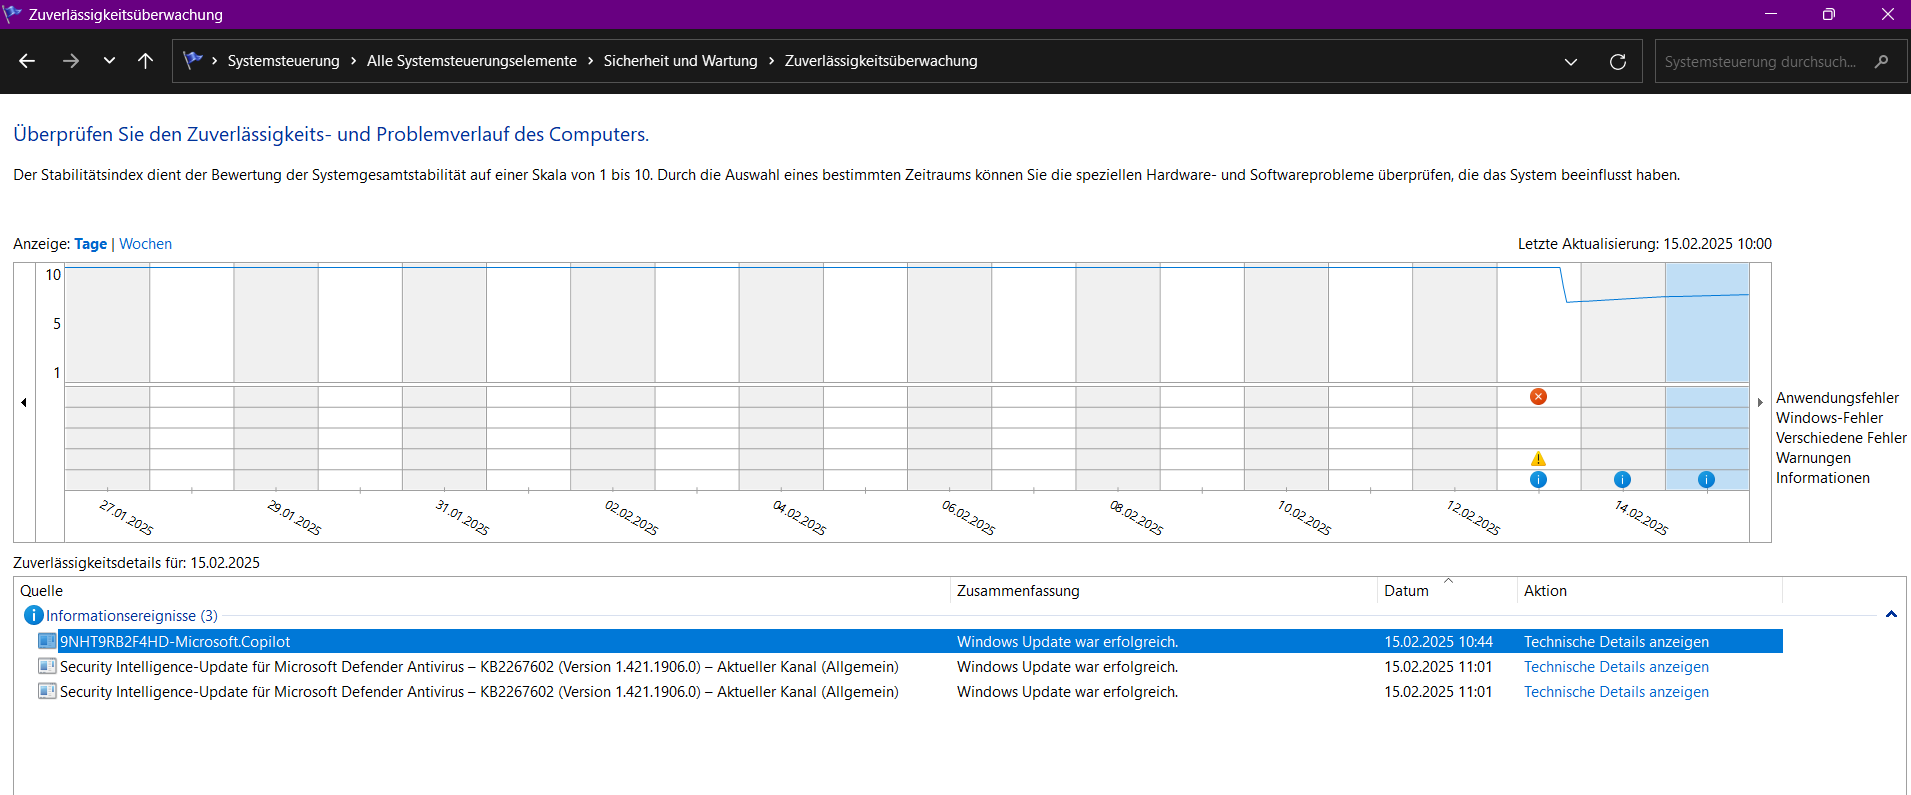Image resolution: width=1911 pixels, height=795 pixels.
Task: Expand chevron after Sicherheit und Wartung
Action: pyautogui.click(x=771, y=61)
